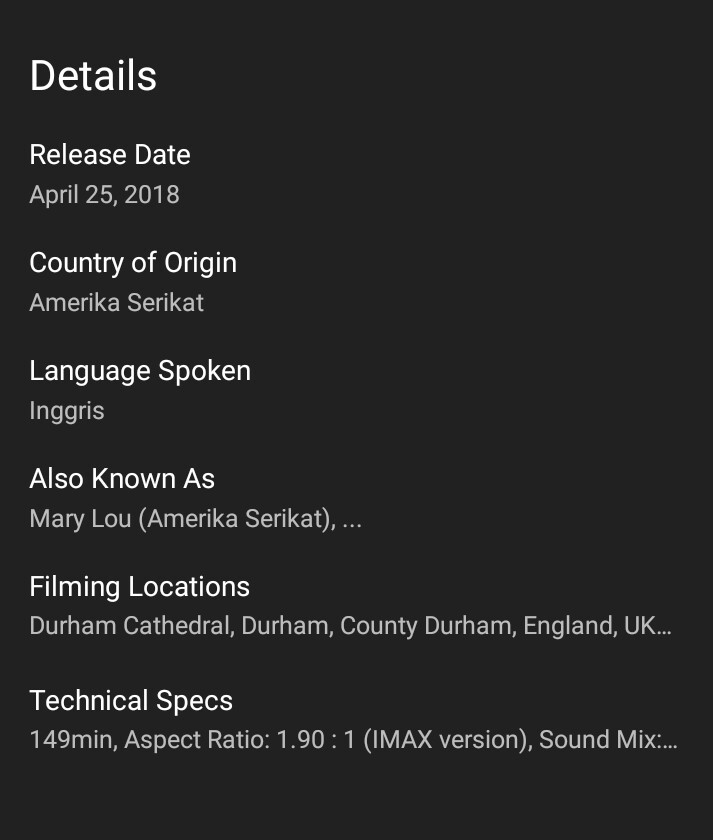Click the 149min runtime text
This screenshot has width=713, height=840.
(x=73, y=740)
